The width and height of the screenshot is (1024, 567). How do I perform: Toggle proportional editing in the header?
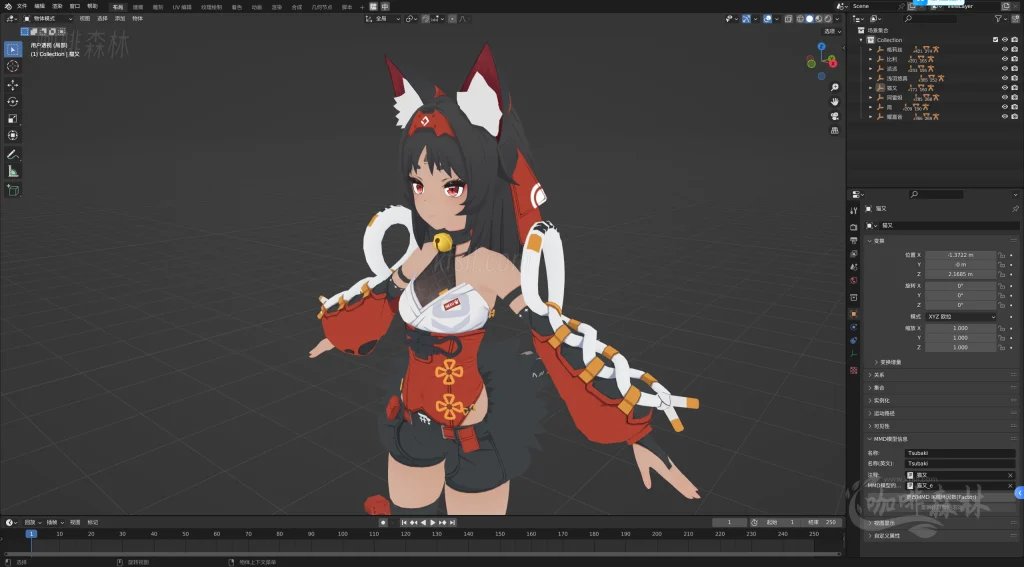click(x=453, y=19)
